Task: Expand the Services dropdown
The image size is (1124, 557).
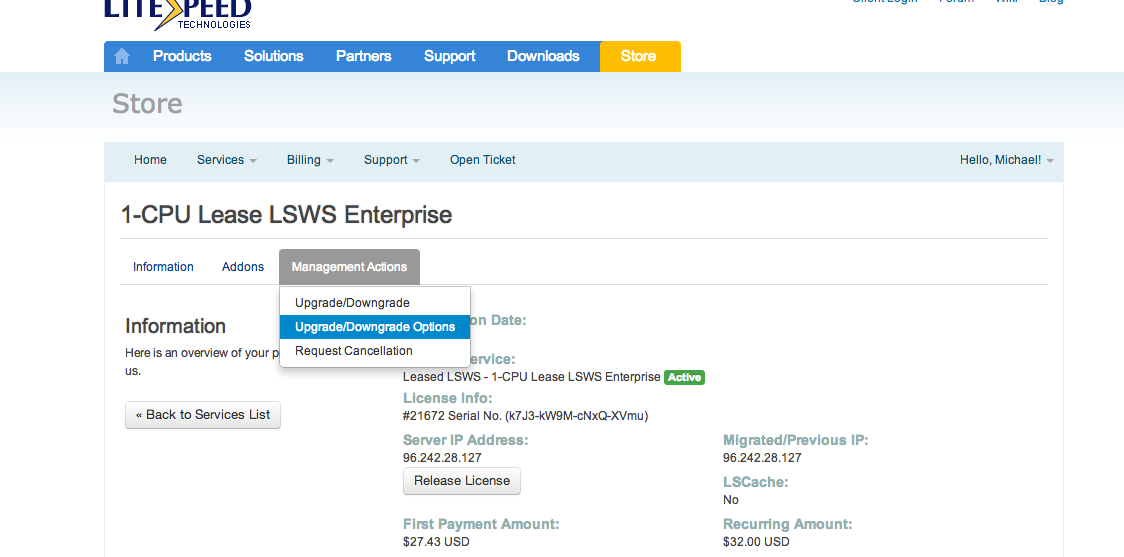Action: click(x=227, y=160)
